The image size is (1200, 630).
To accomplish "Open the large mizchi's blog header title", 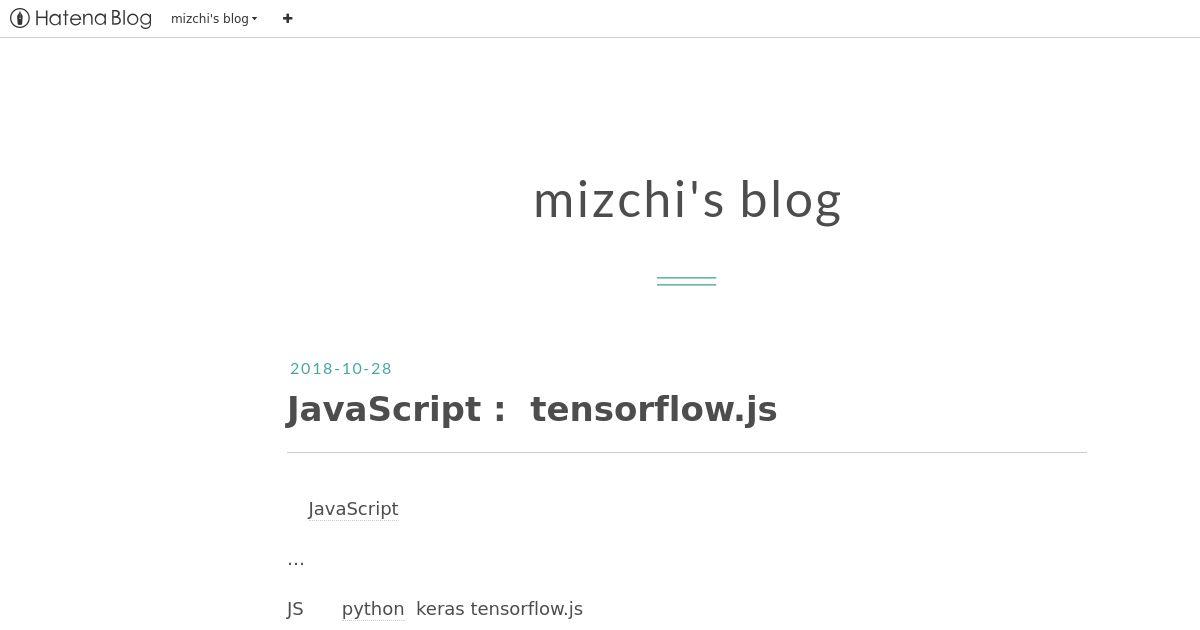I will [687, 199].
